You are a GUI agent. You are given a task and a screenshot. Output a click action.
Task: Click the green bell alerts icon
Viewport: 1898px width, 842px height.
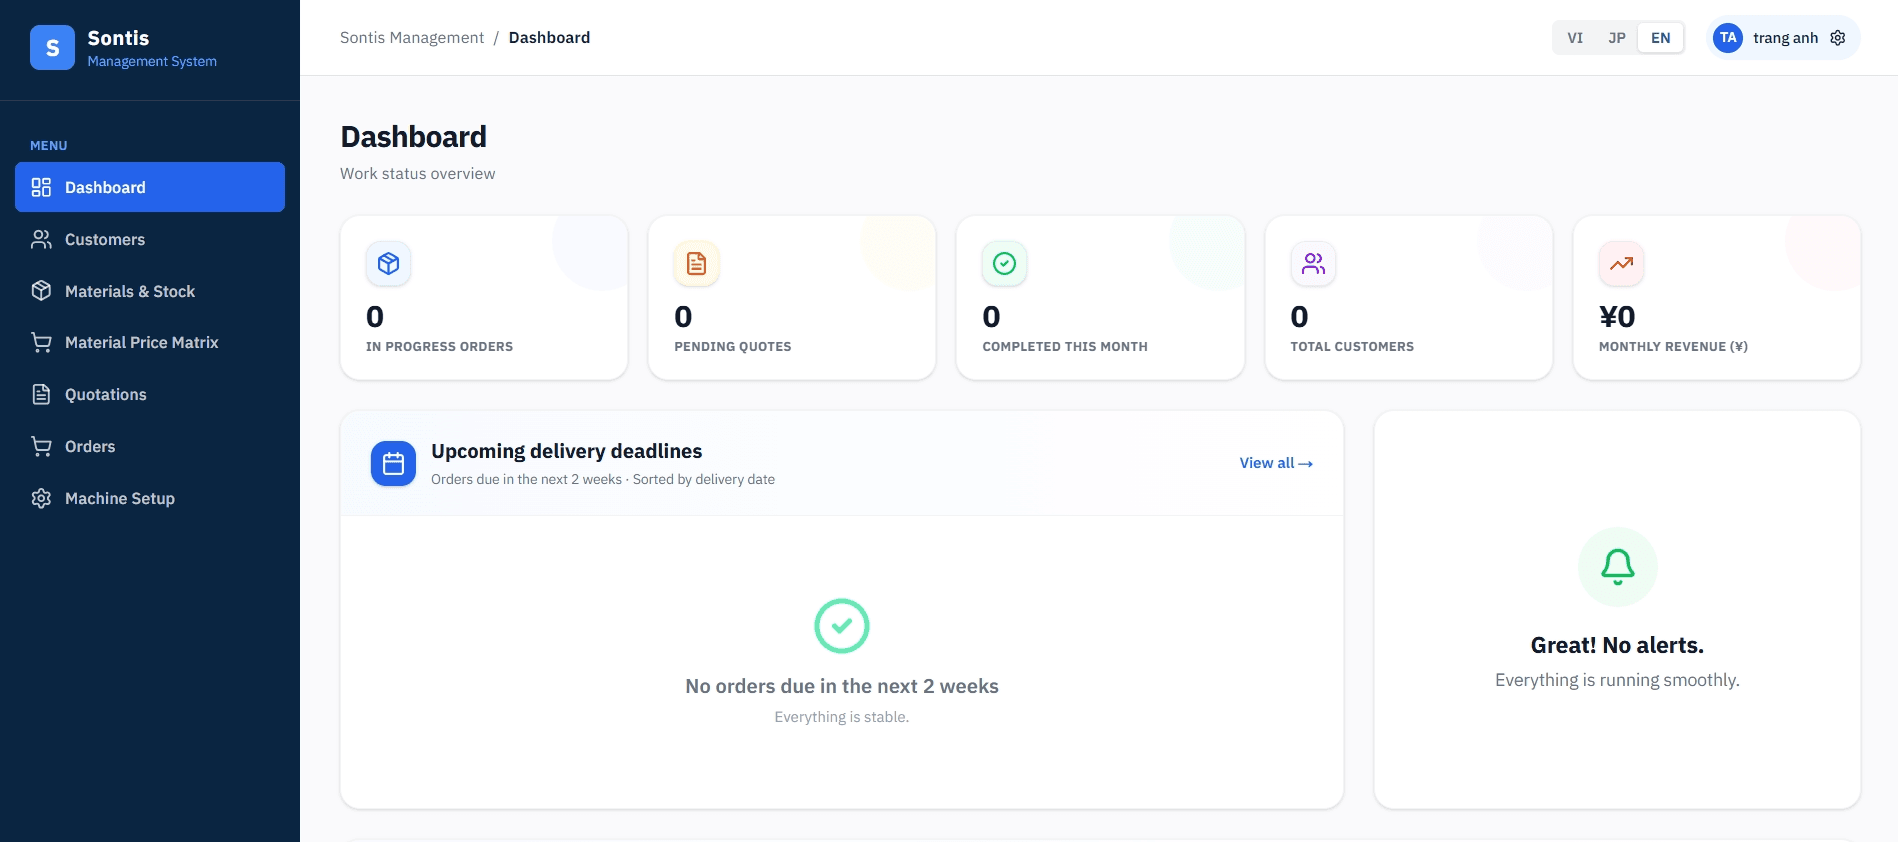(1618, 567)
